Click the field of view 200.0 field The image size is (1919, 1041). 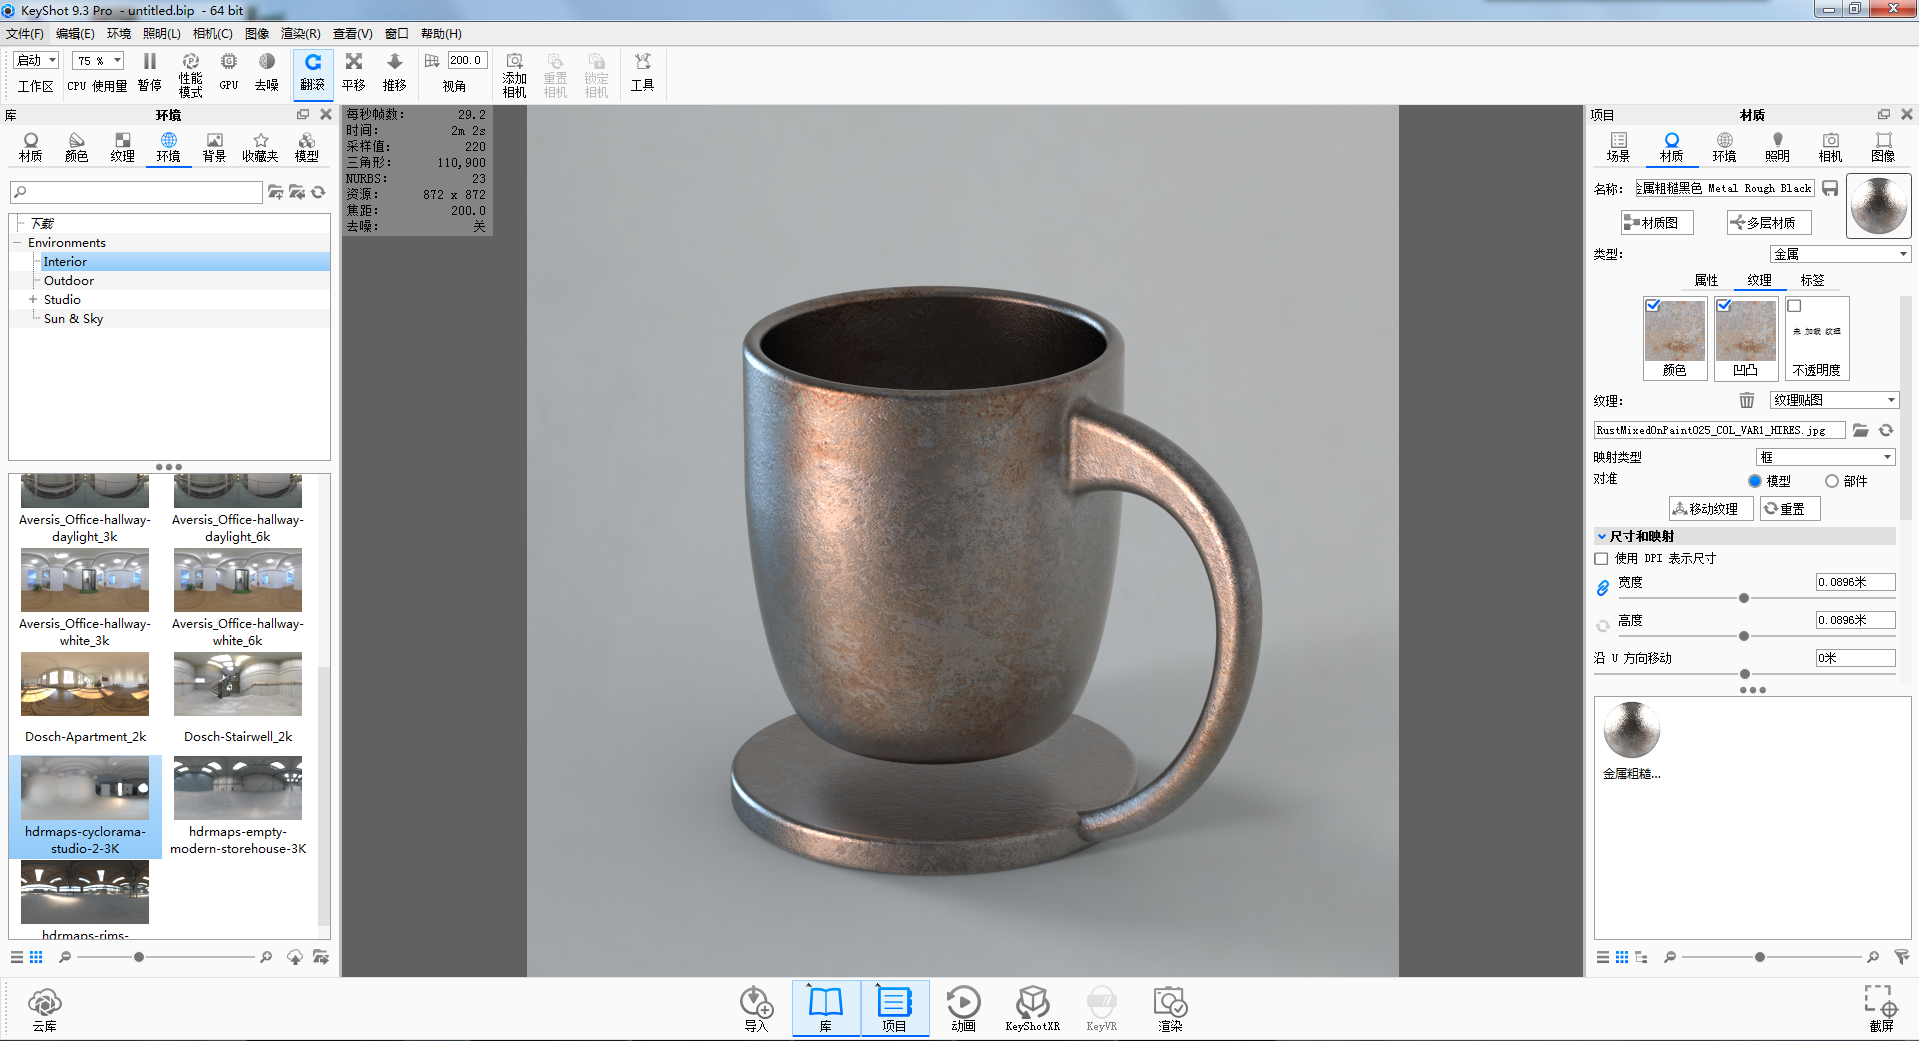point(467,60)
